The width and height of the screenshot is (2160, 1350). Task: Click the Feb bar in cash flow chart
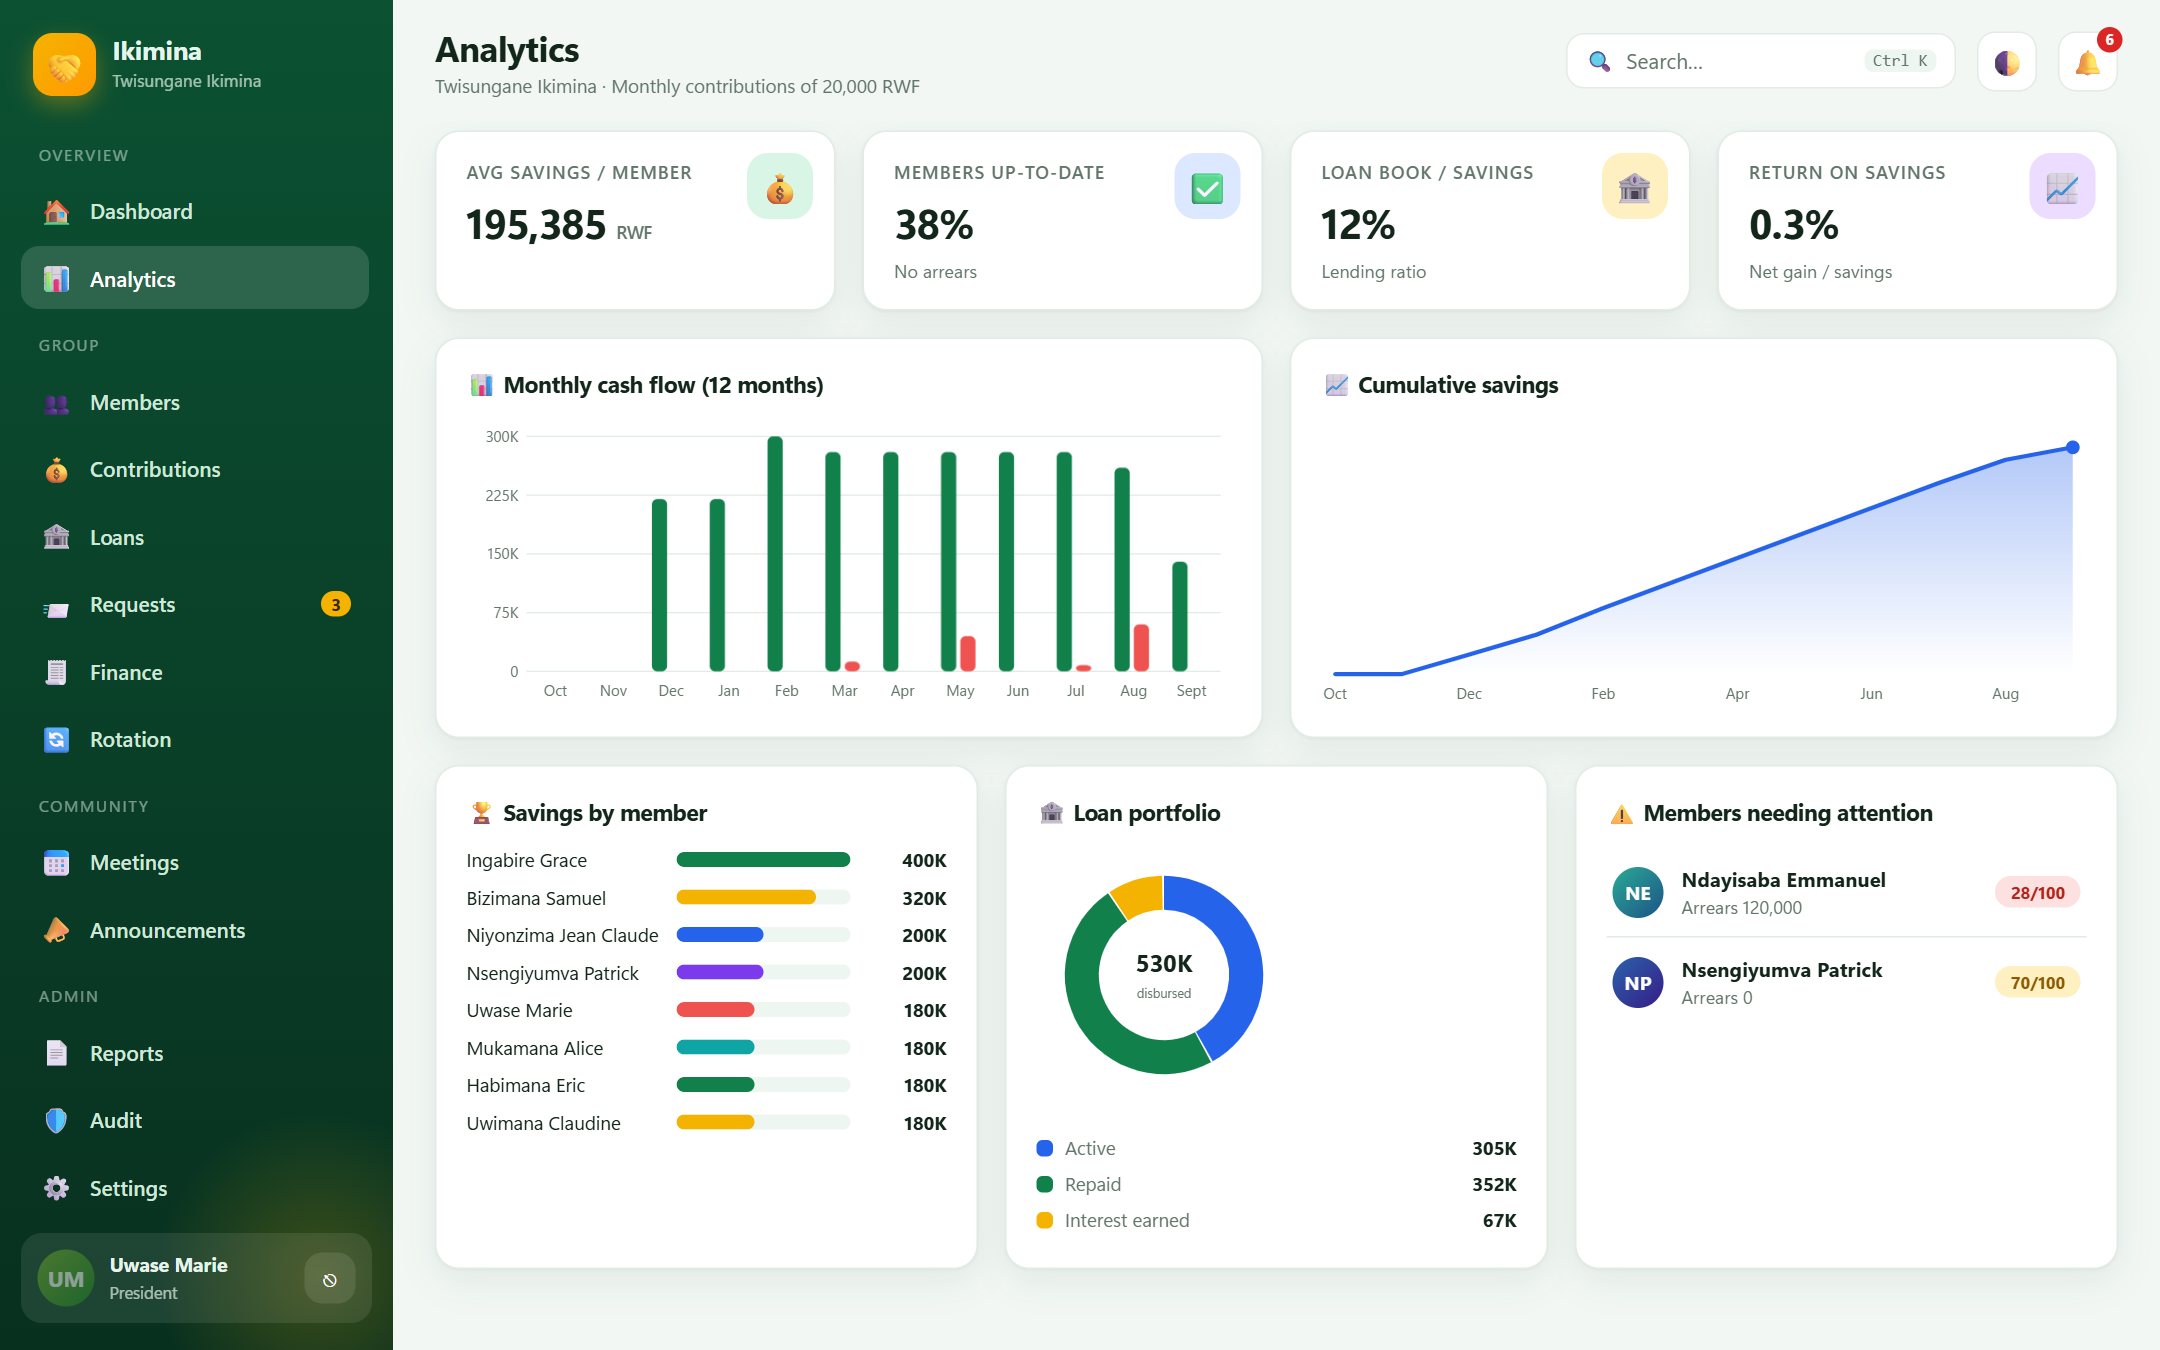[x=775, y=553]
